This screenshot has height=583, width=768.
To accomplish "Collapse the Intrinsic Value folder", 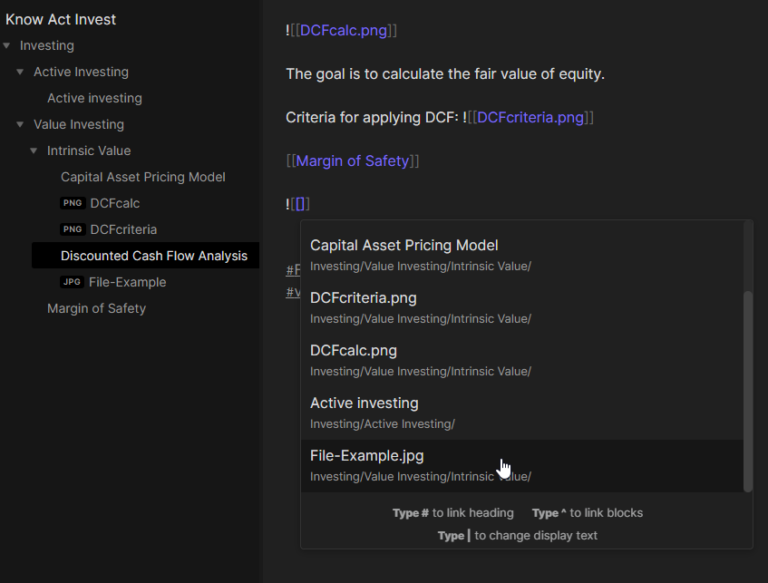I will coord(34,151).
